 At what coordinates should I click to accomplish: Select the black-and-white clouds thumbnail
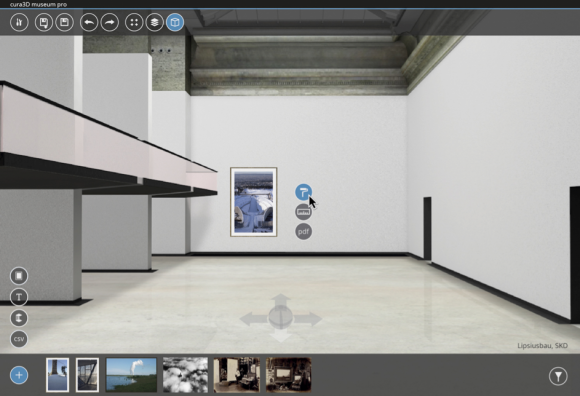tap(185, 375)
